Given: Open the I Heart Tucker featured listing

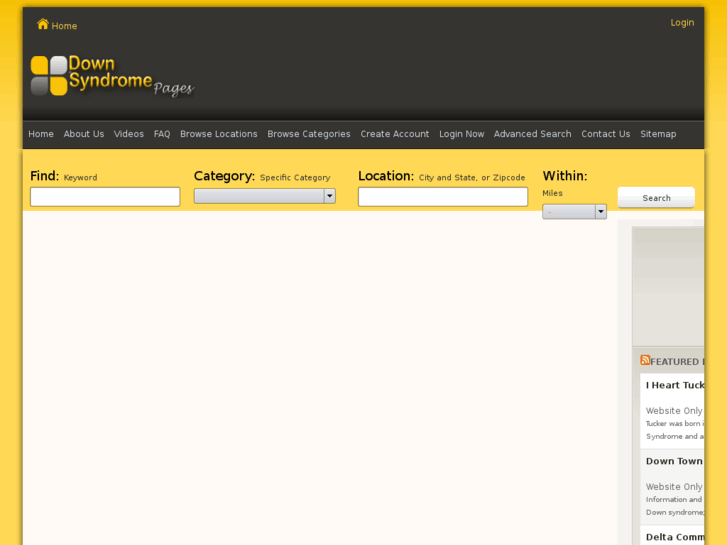Looking at the screenshot, I should [675, 385].
